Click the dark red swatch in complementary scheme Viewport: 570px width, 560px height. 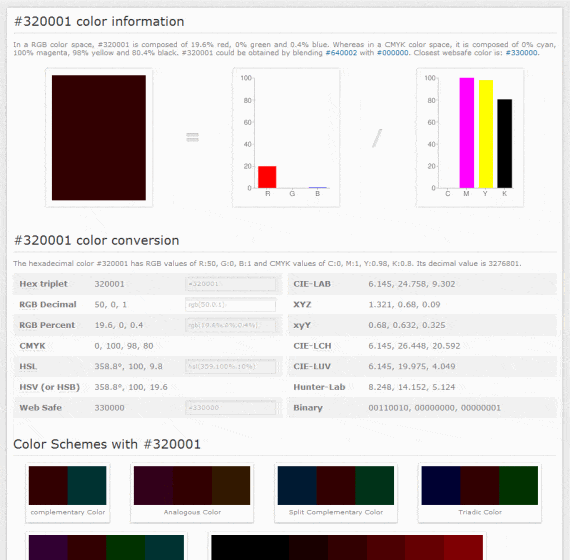pyautogui.click(x=48, y=485)
